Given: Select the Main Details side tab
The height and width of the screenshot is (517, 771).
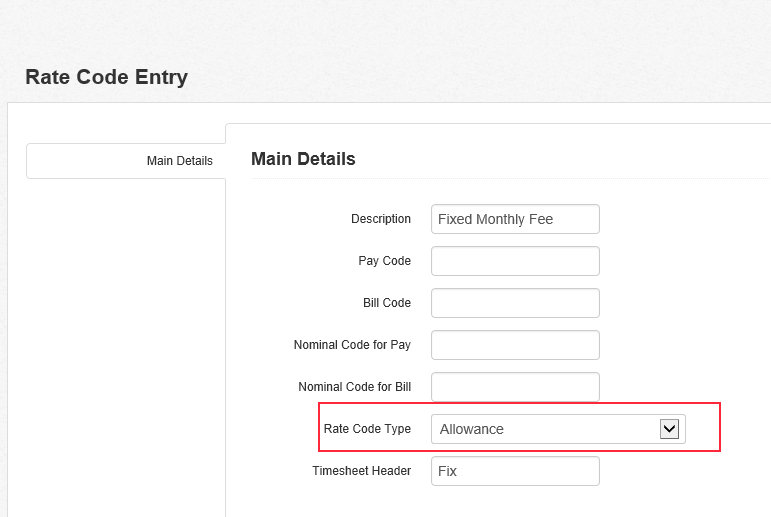Looking at the screenshot, I should pyautogui.click(x=126, y=161).
